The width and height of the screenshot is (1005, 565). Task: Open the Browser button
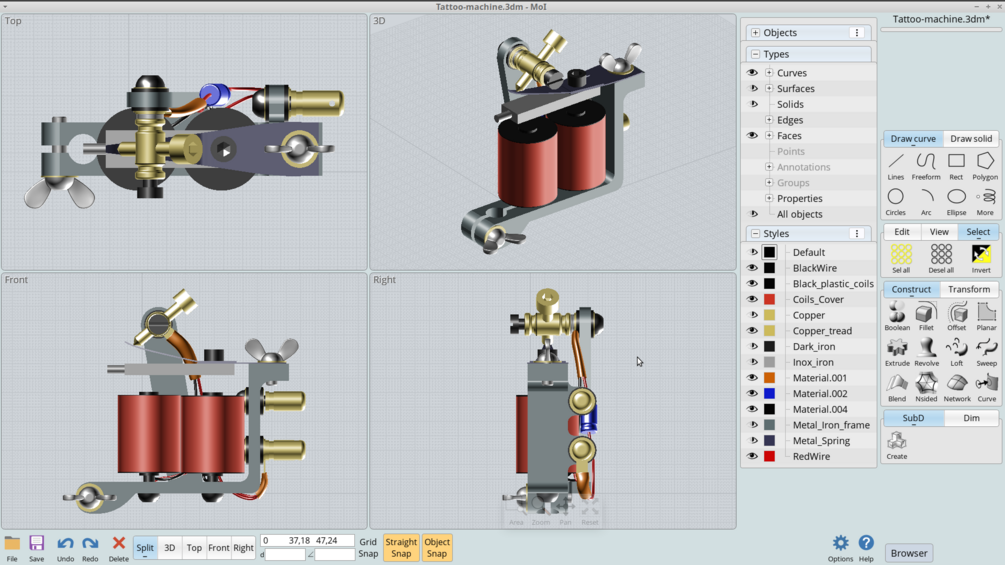(909, 553)
